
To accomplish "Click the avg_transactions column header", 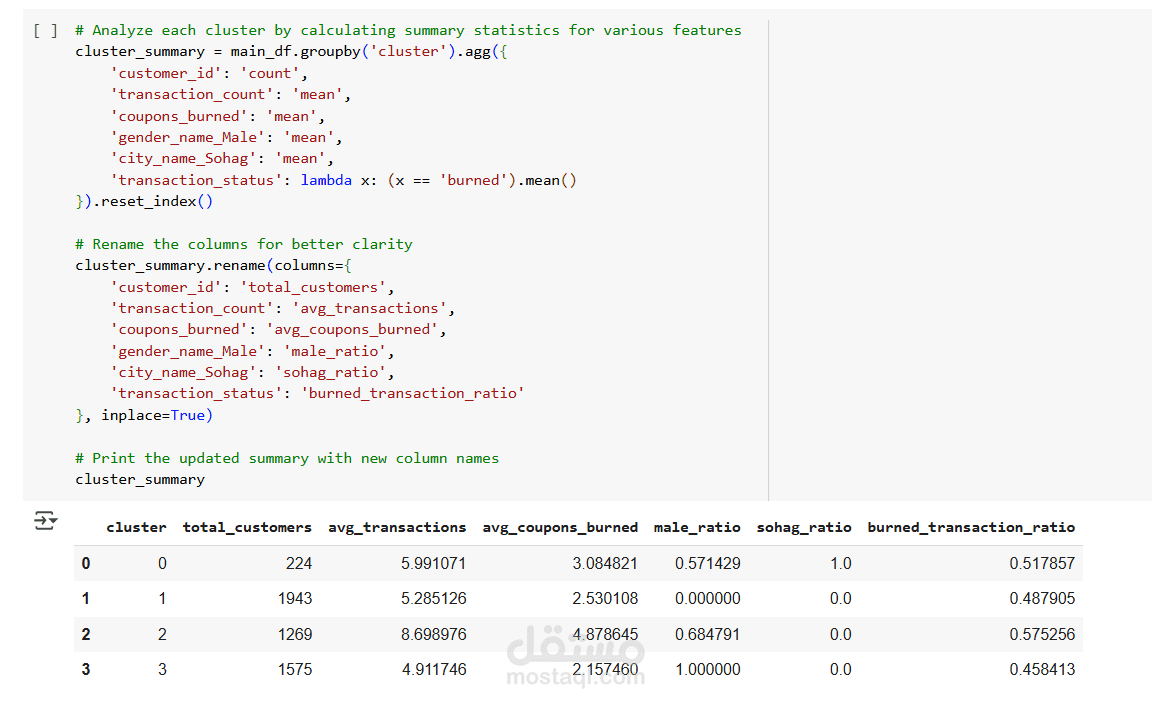I will pyautogui.click(x=397, y=527).
